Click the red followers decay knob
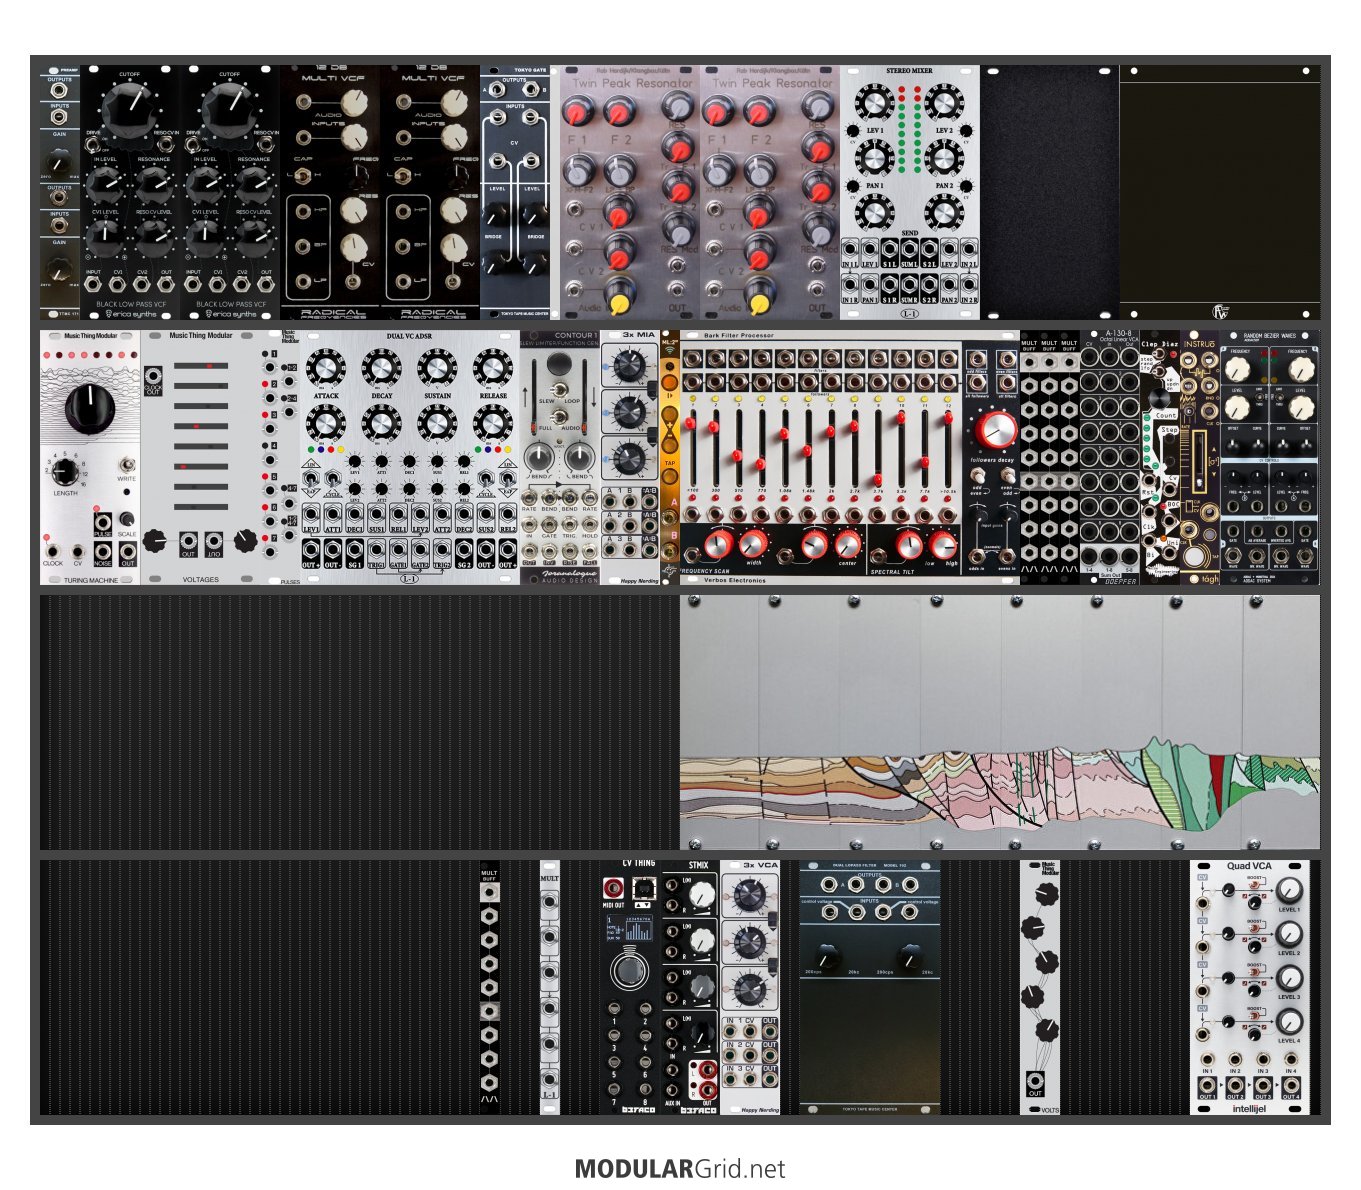Image resolution: width=1361 pixels, height=1190 pixels. [994, 431]
